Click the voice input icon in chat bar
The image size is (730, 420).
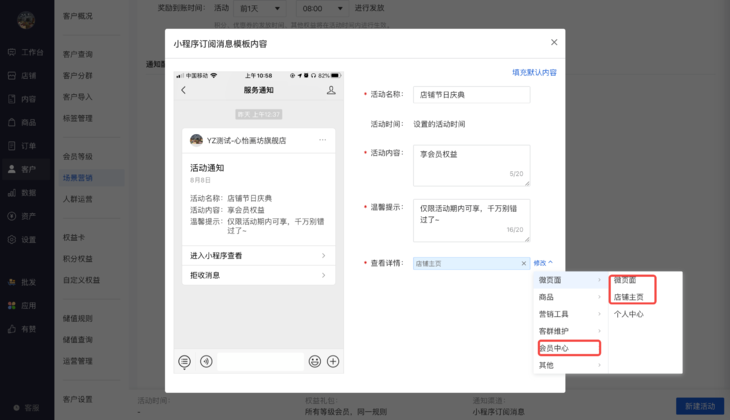pyautogui.click(x=206, y=361)
